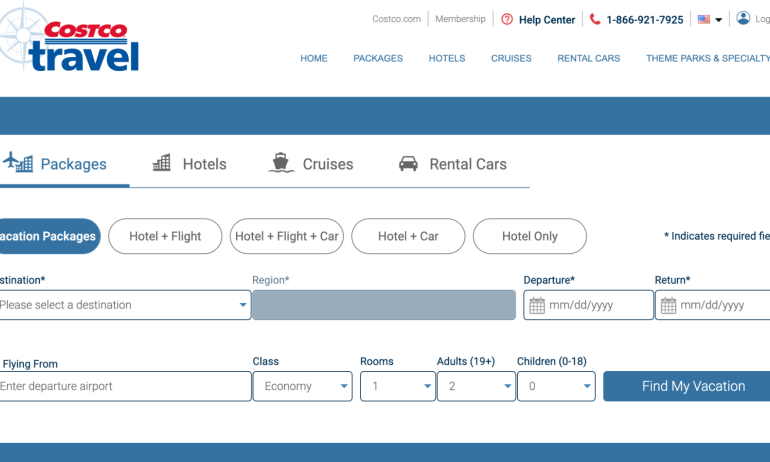Click the red phone icon
Viewport: 770px width, 462px height.
click(x=595, y=19)
